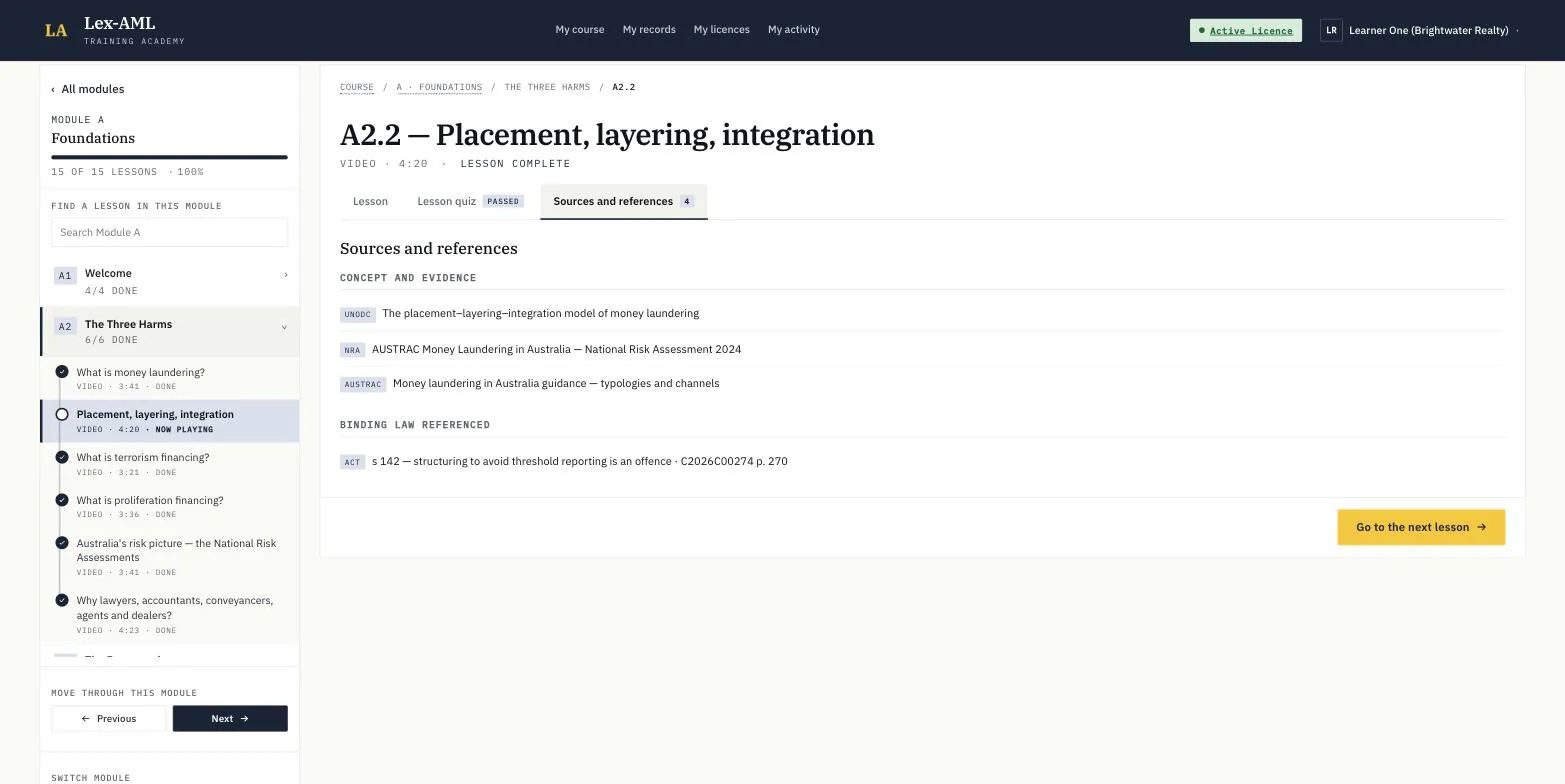
Task: Click the Lex-AML Training Academy title
Action: [134, 30]
